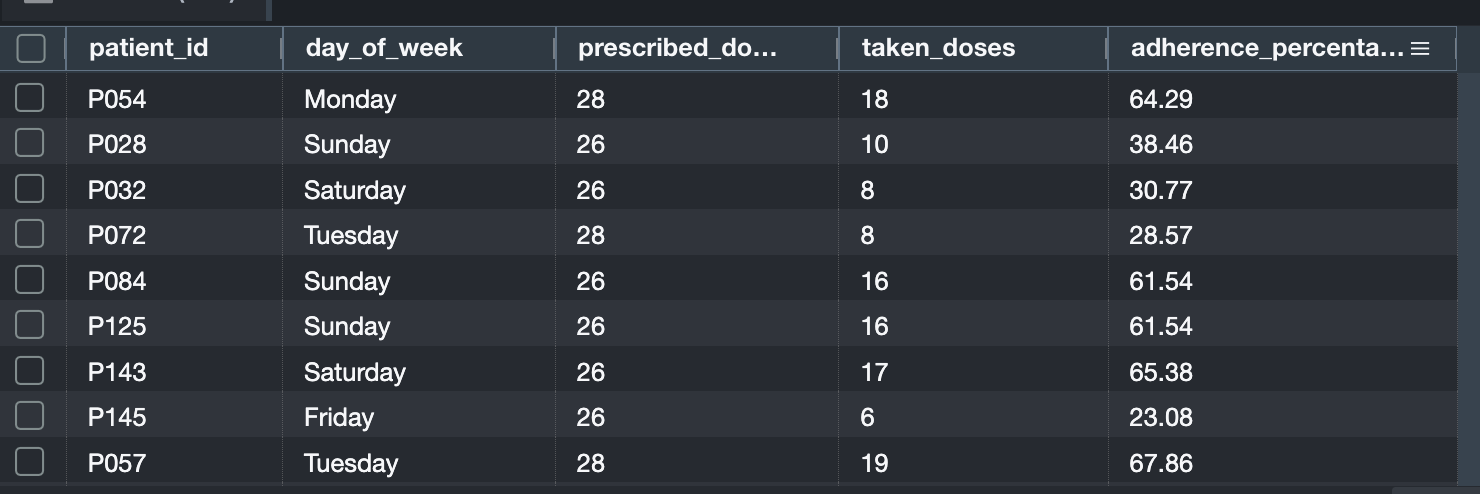This screenshot has width=1480, height=494.
Task: Toggle the select-all checkbox in header
Action: (x=31, y=48)
